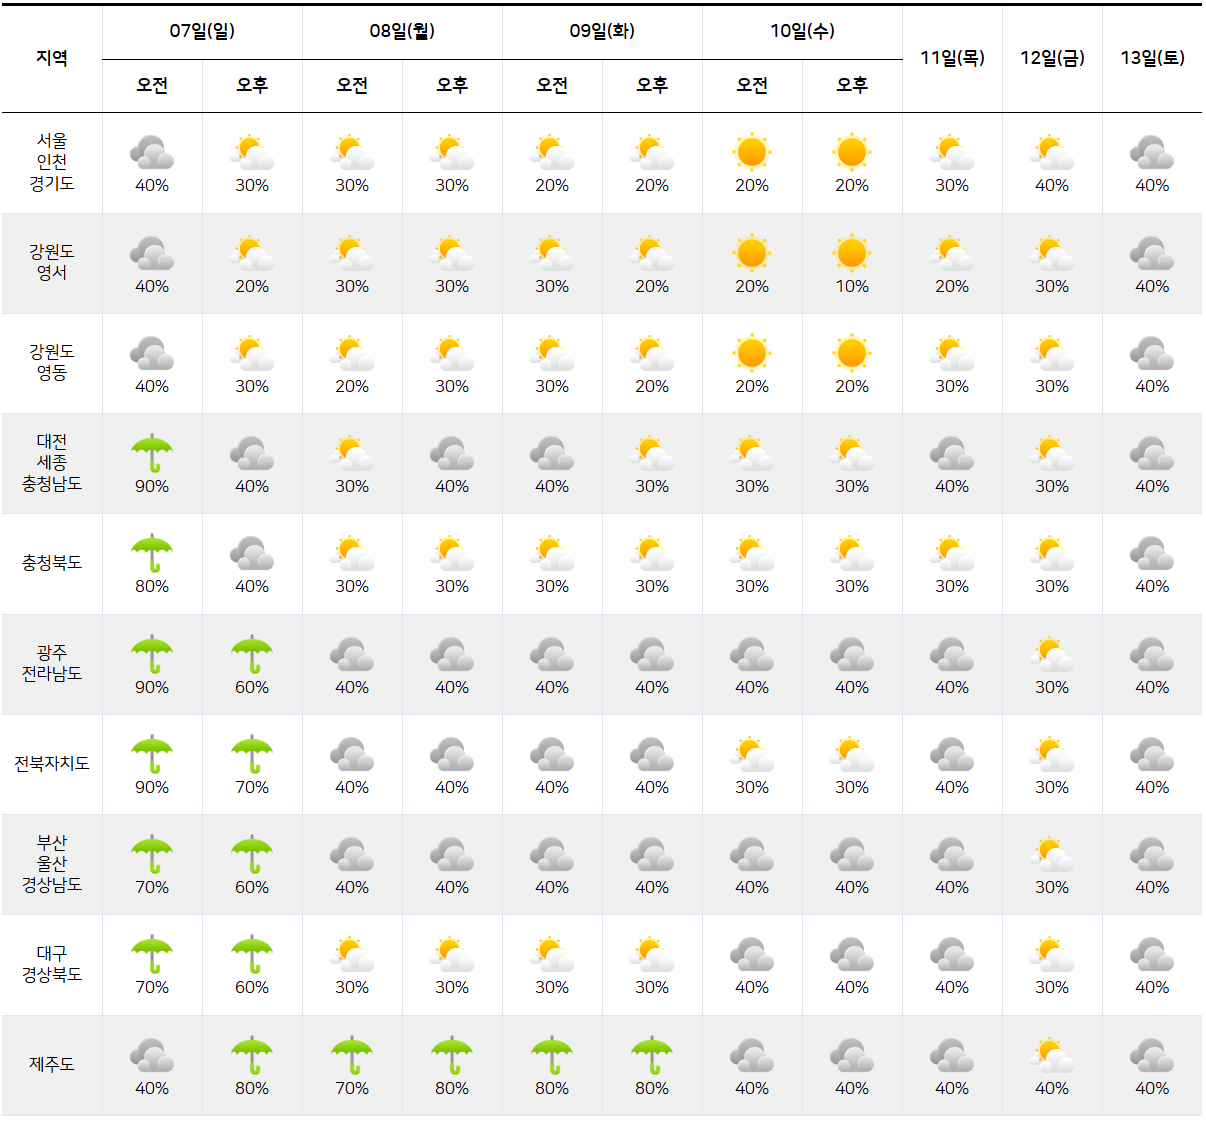Click the umbrella icon for 대전 세종 07일 오전
1206x1121 pixels.
(152, 453)
